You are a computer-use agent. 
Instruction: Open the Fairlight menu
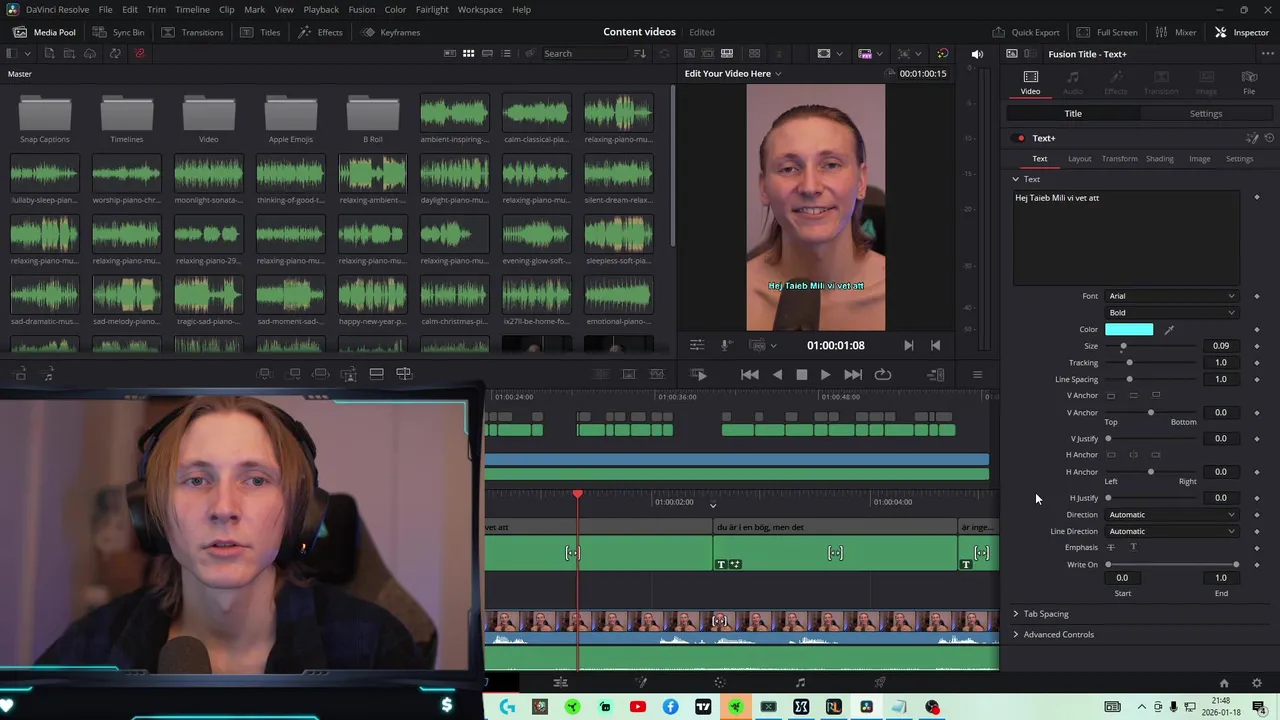click(x=432, y=9)
